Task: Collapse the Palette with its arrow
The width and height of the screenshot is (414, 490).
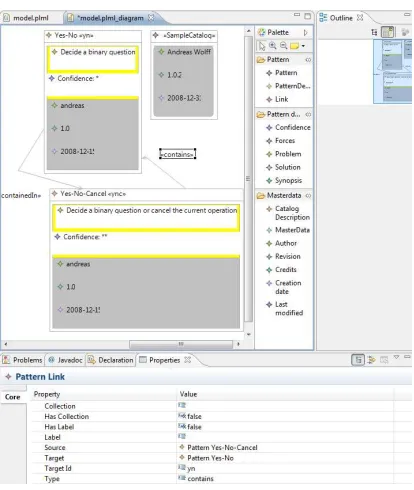Action: tap(305, 32)
